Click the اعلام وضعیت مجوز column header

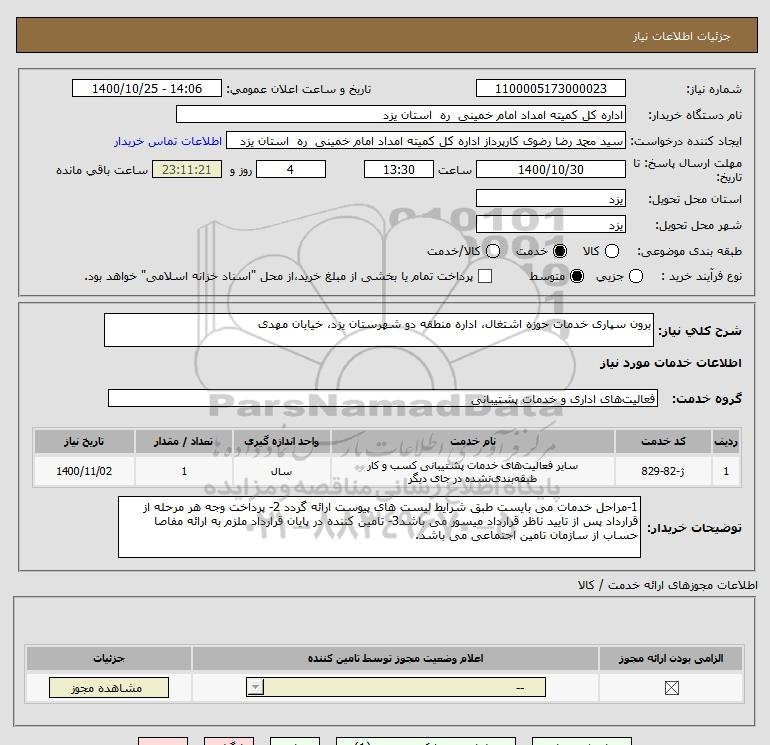point(395,658)
